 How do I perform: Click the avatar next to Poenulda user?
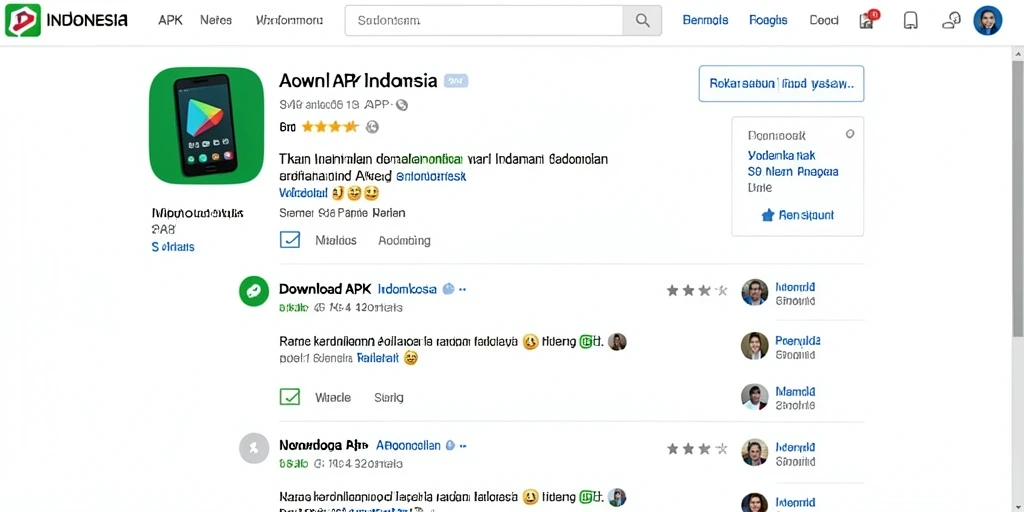(x=755, y=346)
